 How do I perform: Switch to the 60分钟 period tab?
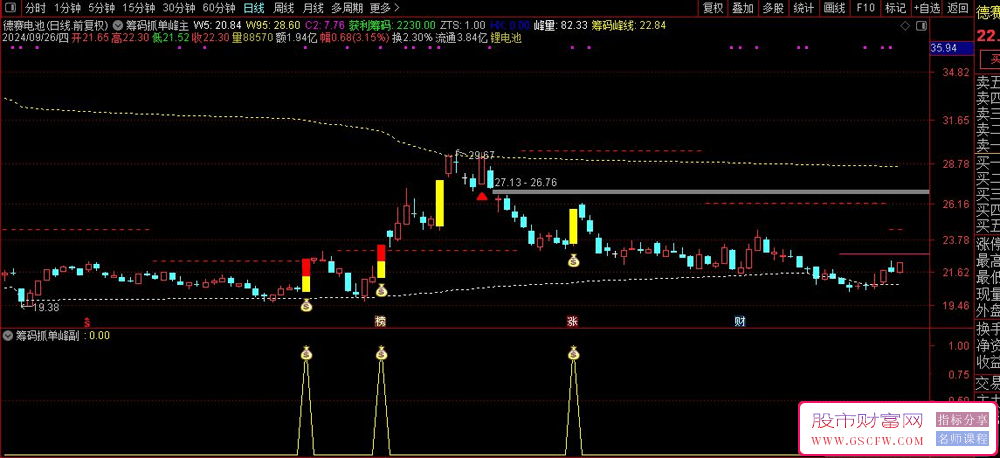click(x=219, y=8)
